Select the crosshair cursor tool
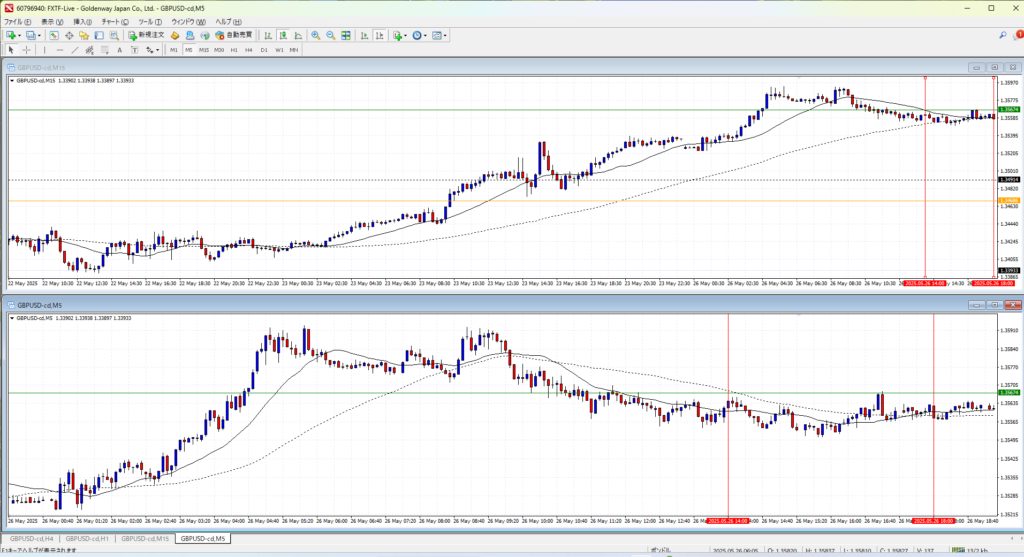 27,50
